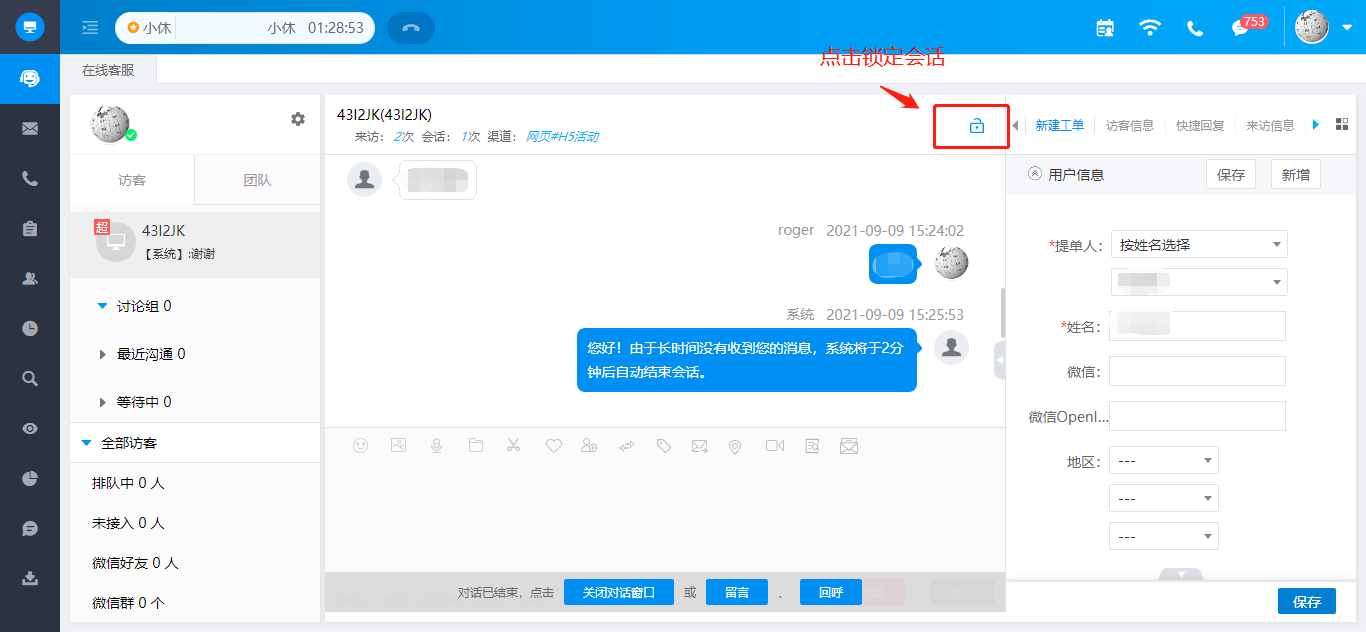Click the hang-up phone button in header
Image resolution: width=1366 pixels, height=632 pixels.
[410, 28]
